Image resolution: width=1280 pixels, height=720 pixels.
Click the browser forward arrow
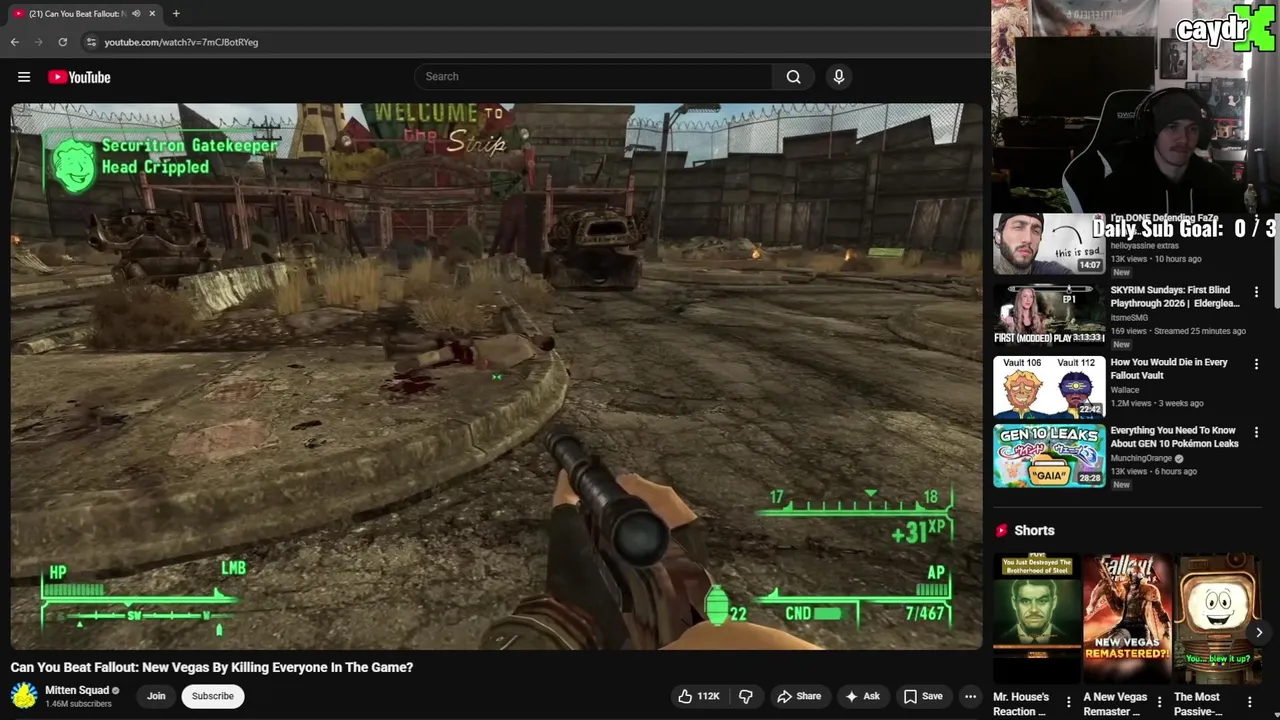point(38,42)
